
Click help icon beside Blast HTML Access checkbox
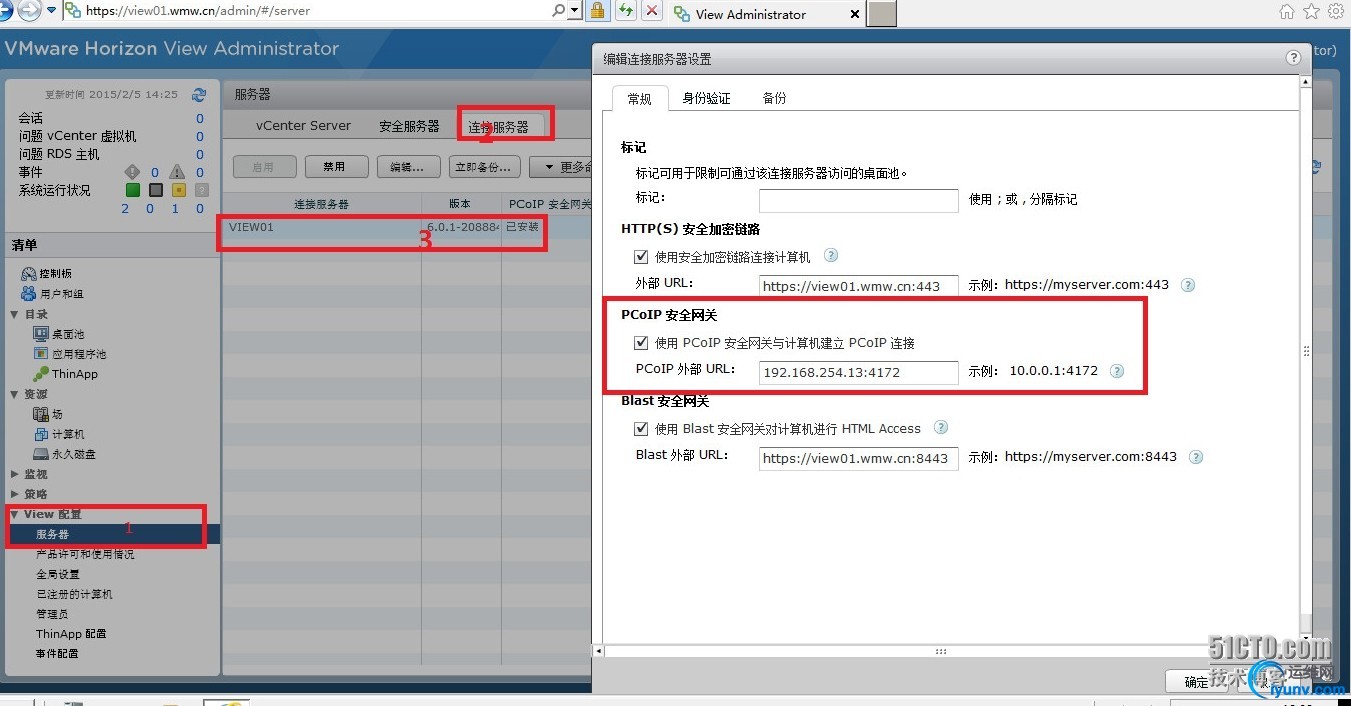click(x=941, y=427)
